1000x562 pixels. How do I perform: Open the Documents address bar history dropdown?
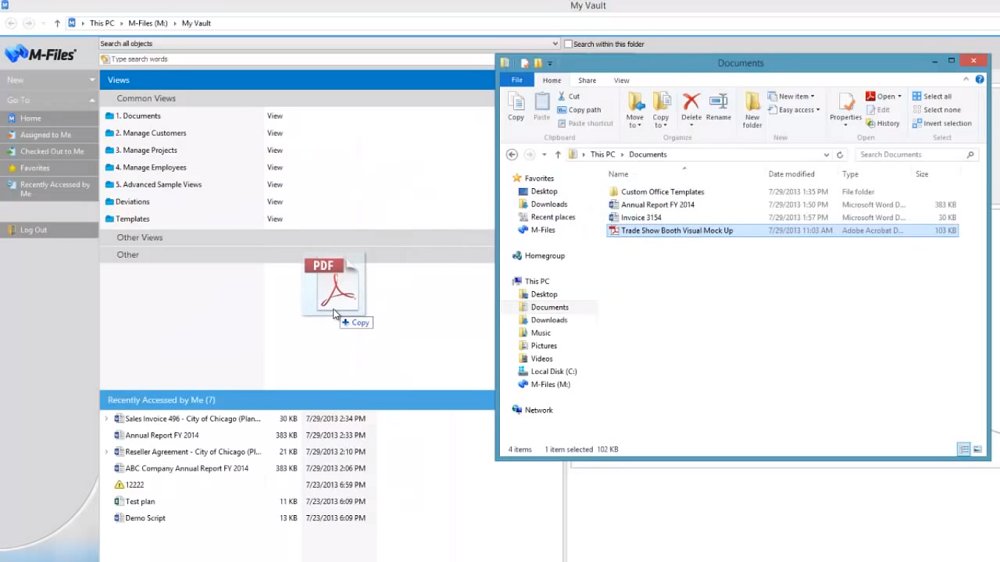point(826,154)
